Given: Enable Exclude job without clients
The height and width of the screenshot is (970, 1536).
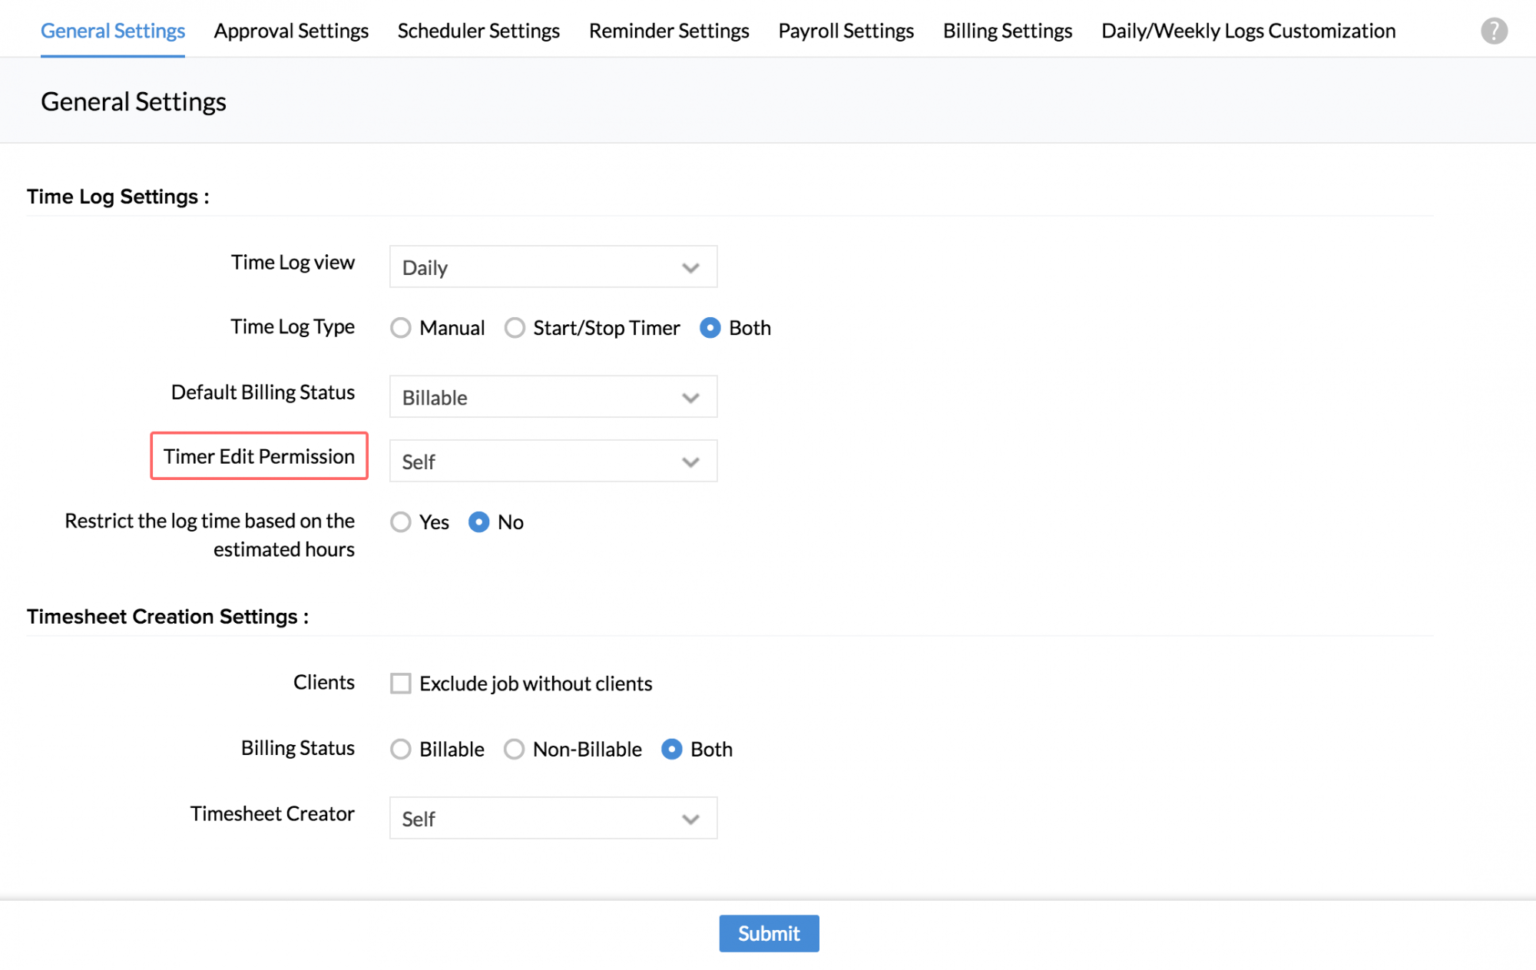Looking at the screenshot, I should click(x=400, y=683).
